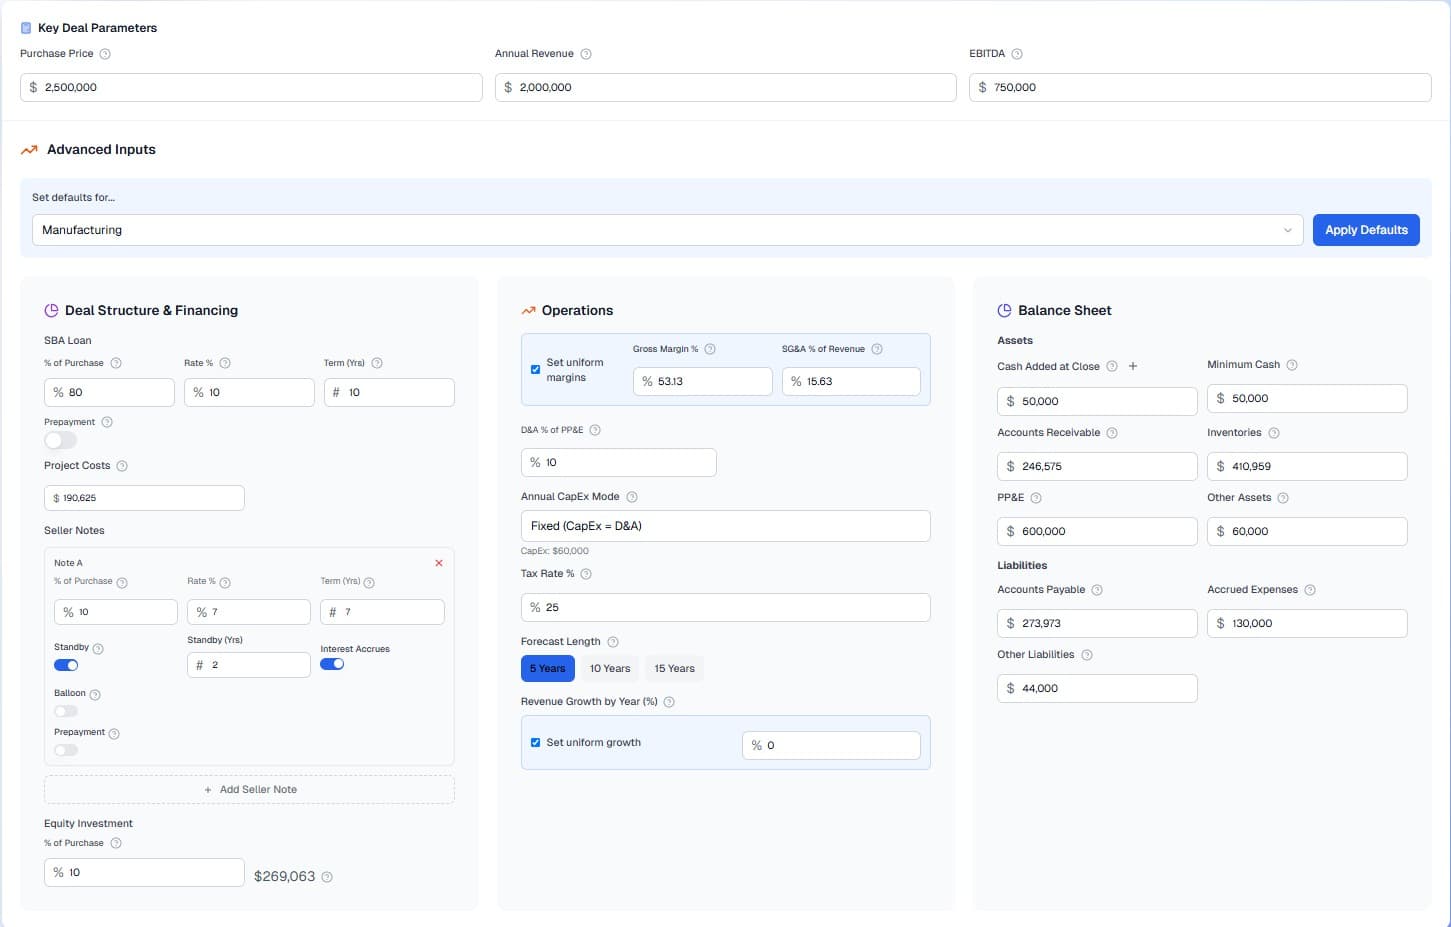Switch forecast length to 10 Years

click(x=609, y=668)
